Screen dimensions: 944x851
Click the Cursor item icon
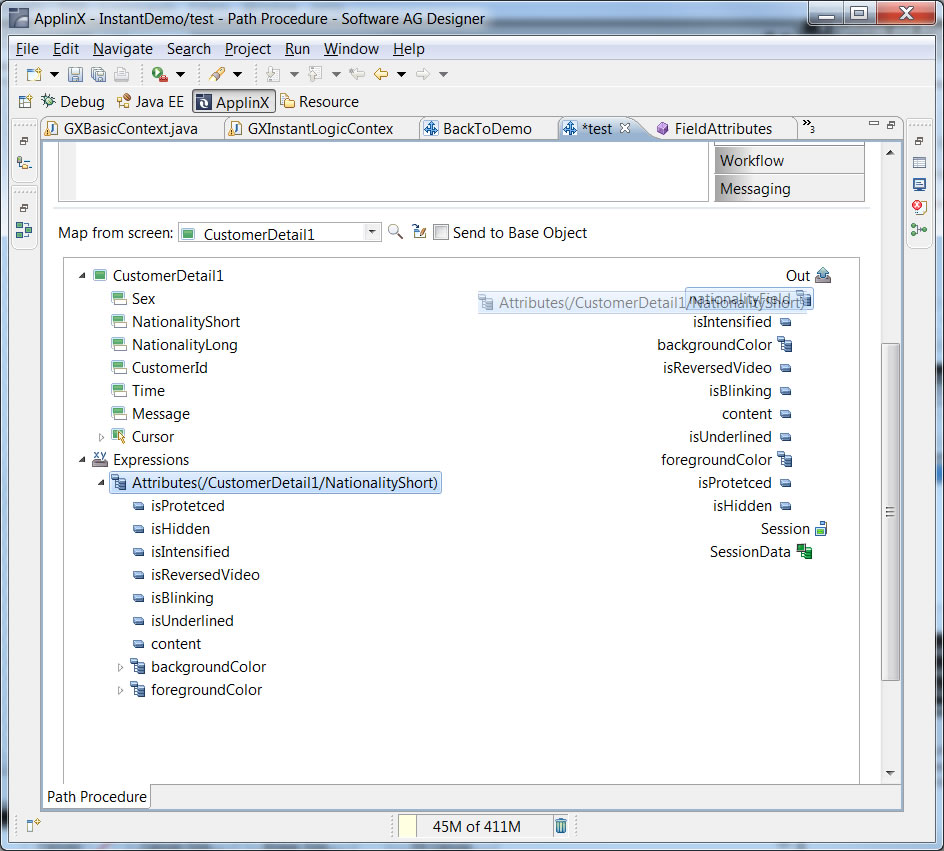pos(119,436)
